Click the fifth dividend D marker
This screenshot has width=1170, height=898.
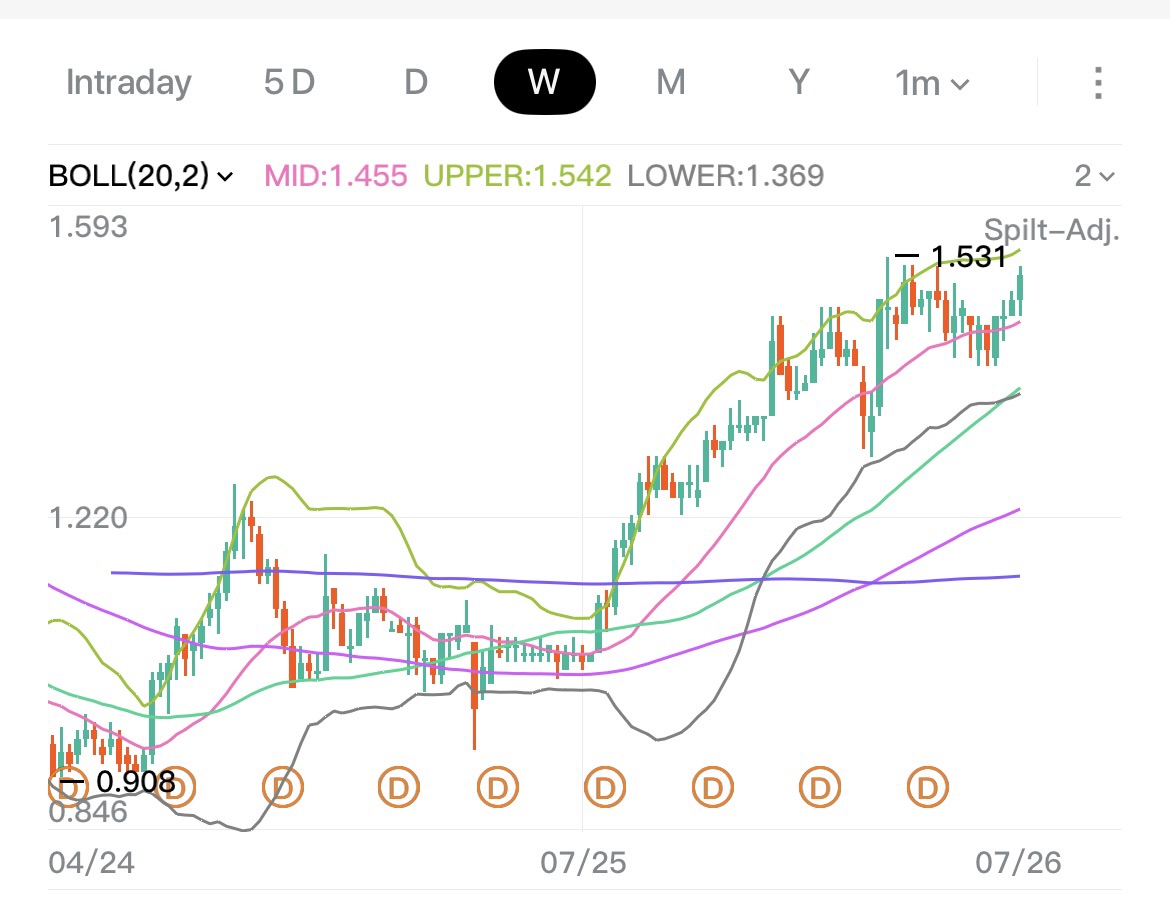[x=498, y=787]
